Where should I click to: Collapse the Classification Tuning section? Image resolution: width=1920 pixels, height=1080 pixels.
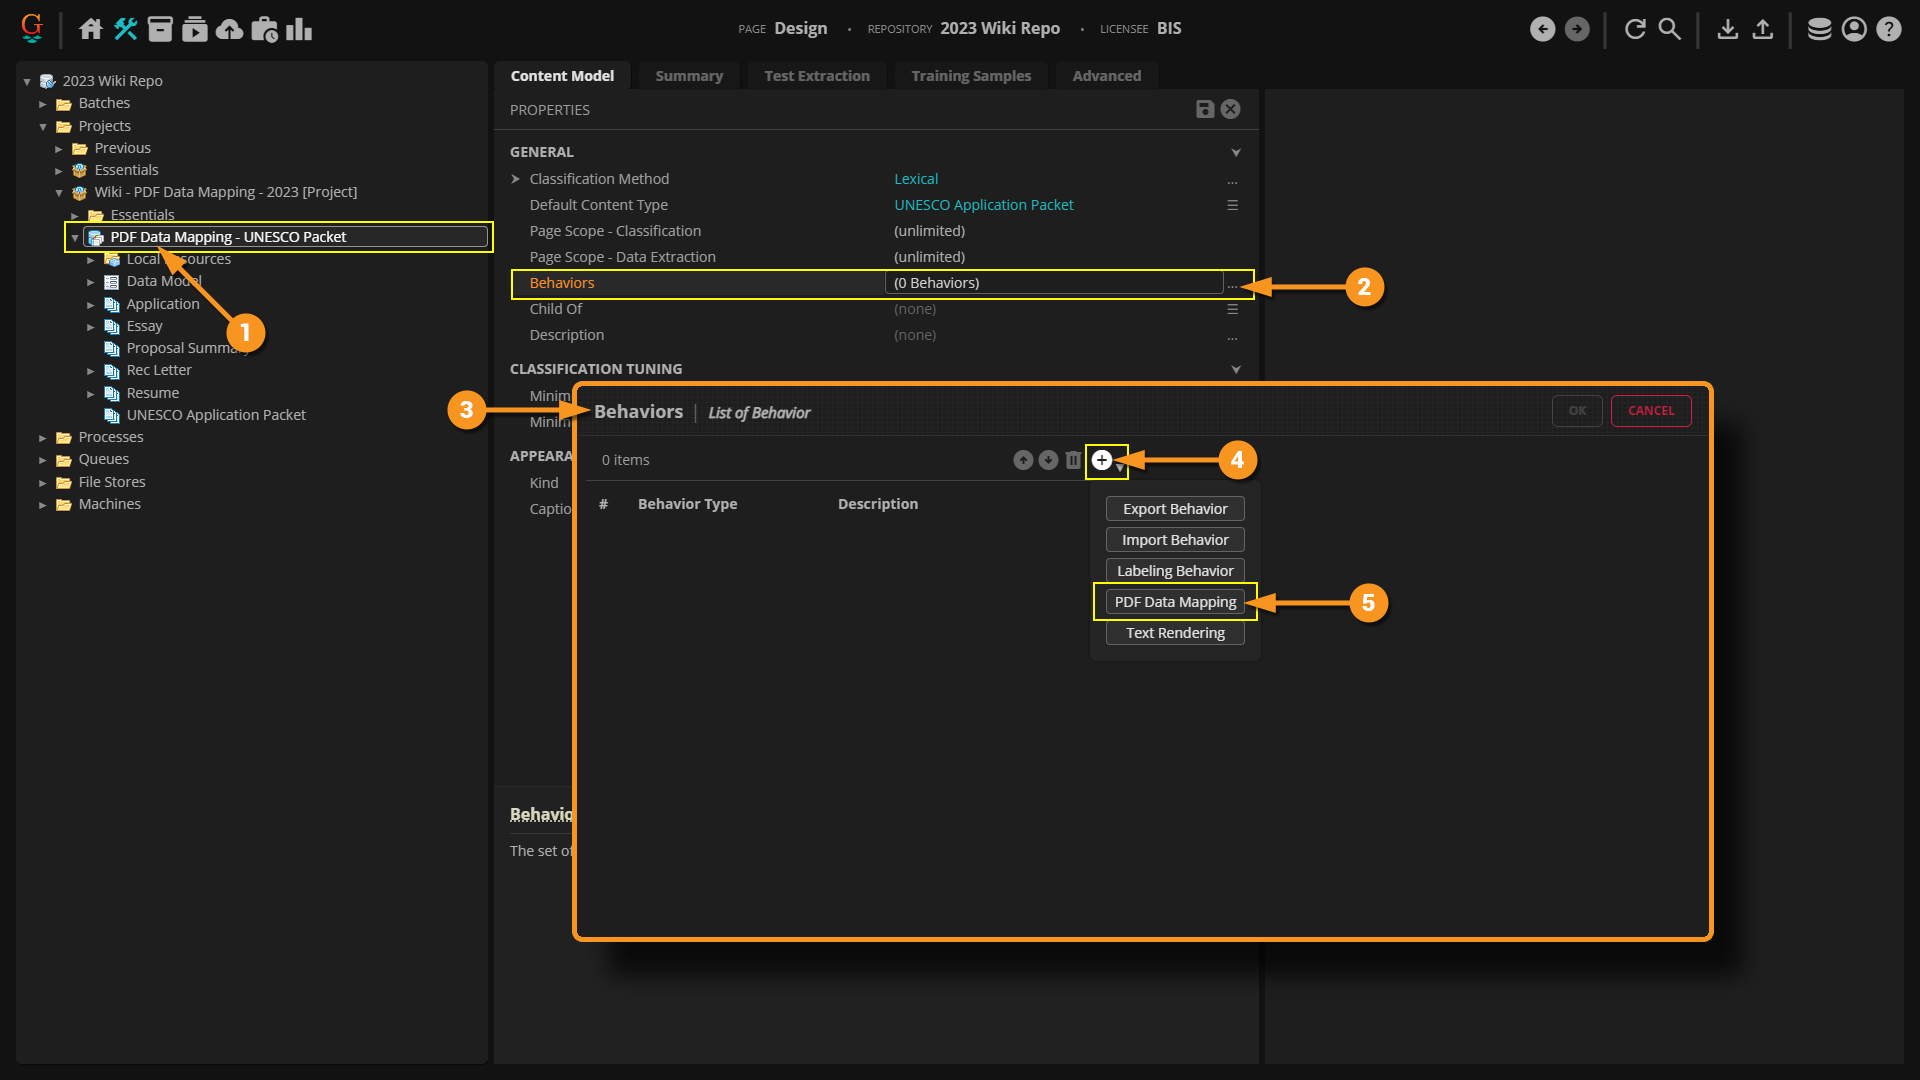[x=1236, y=370]
